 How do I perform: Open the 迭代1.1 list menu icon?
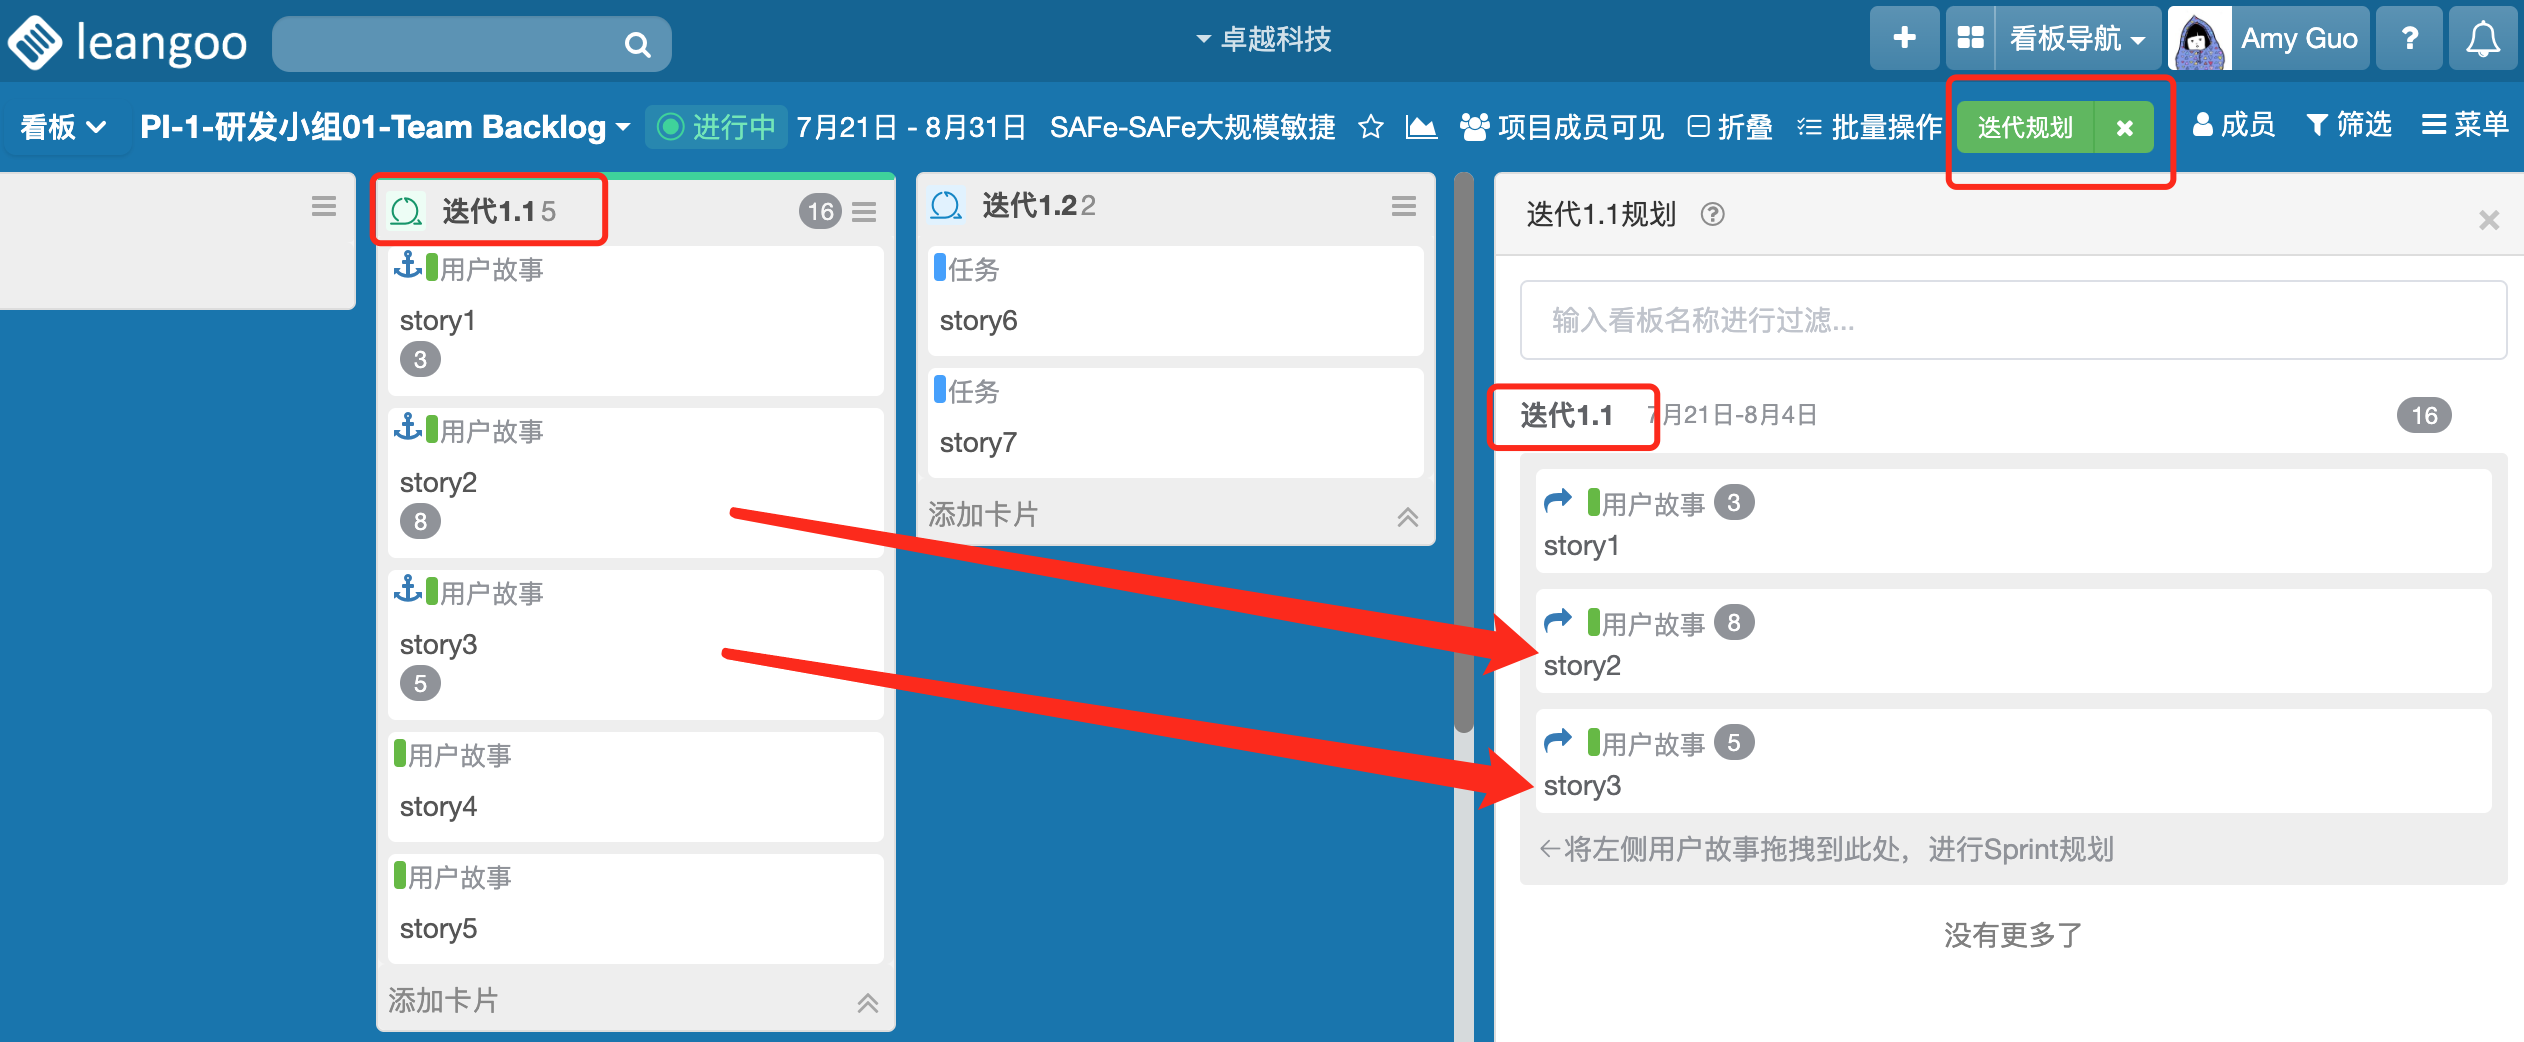(x=864, y=211)
